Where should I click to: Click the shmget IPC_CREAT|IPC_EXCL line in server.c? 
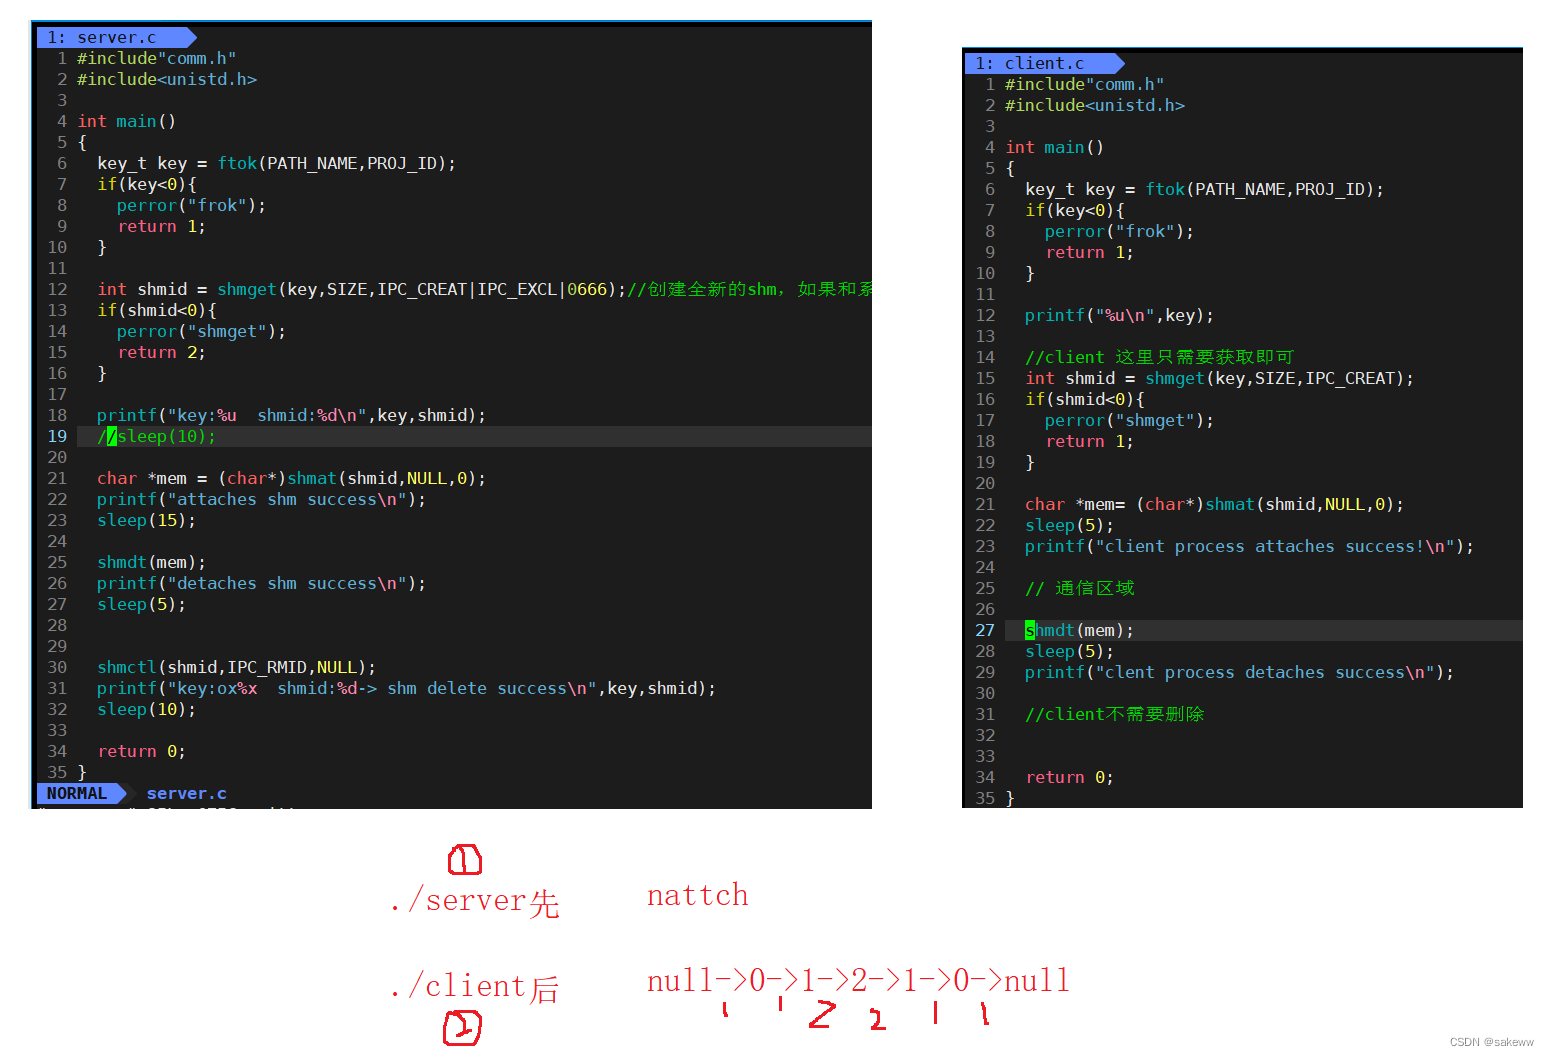[484, 289]
